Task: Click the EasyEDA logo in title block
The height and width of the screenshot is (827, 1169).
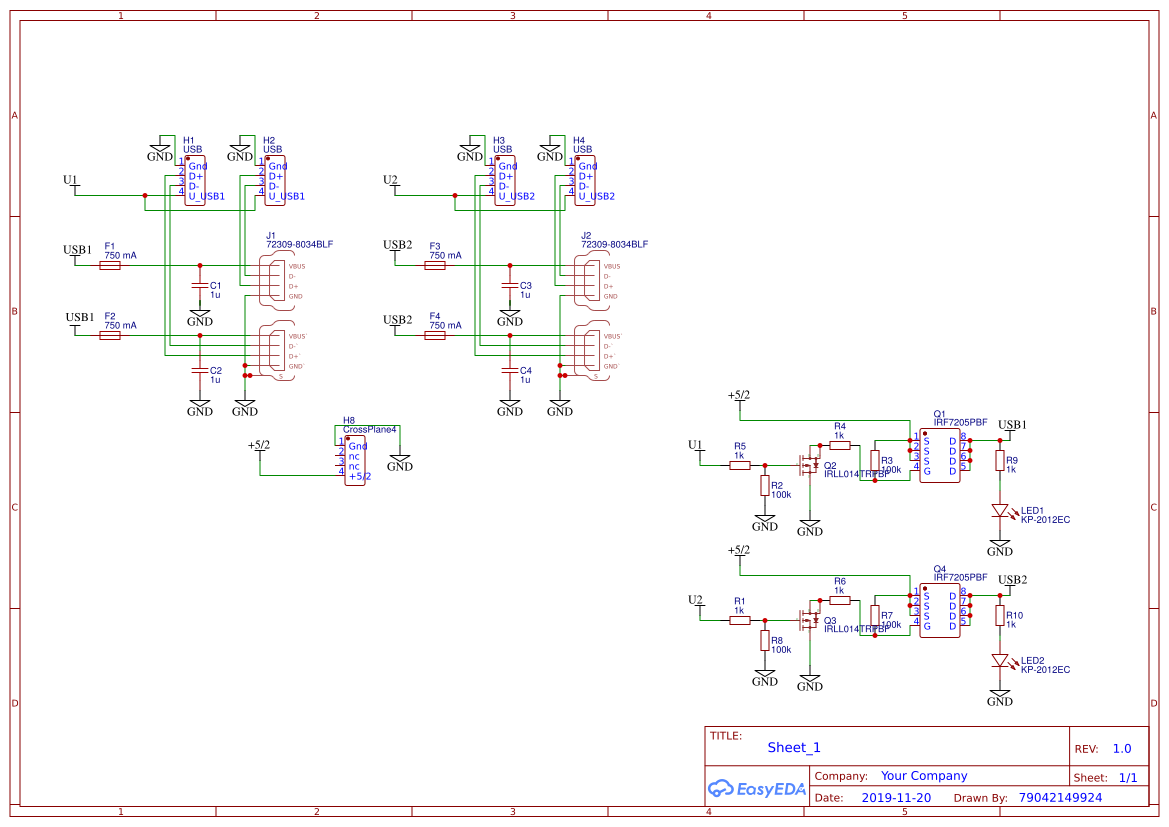Action: (x=757, y=788)
